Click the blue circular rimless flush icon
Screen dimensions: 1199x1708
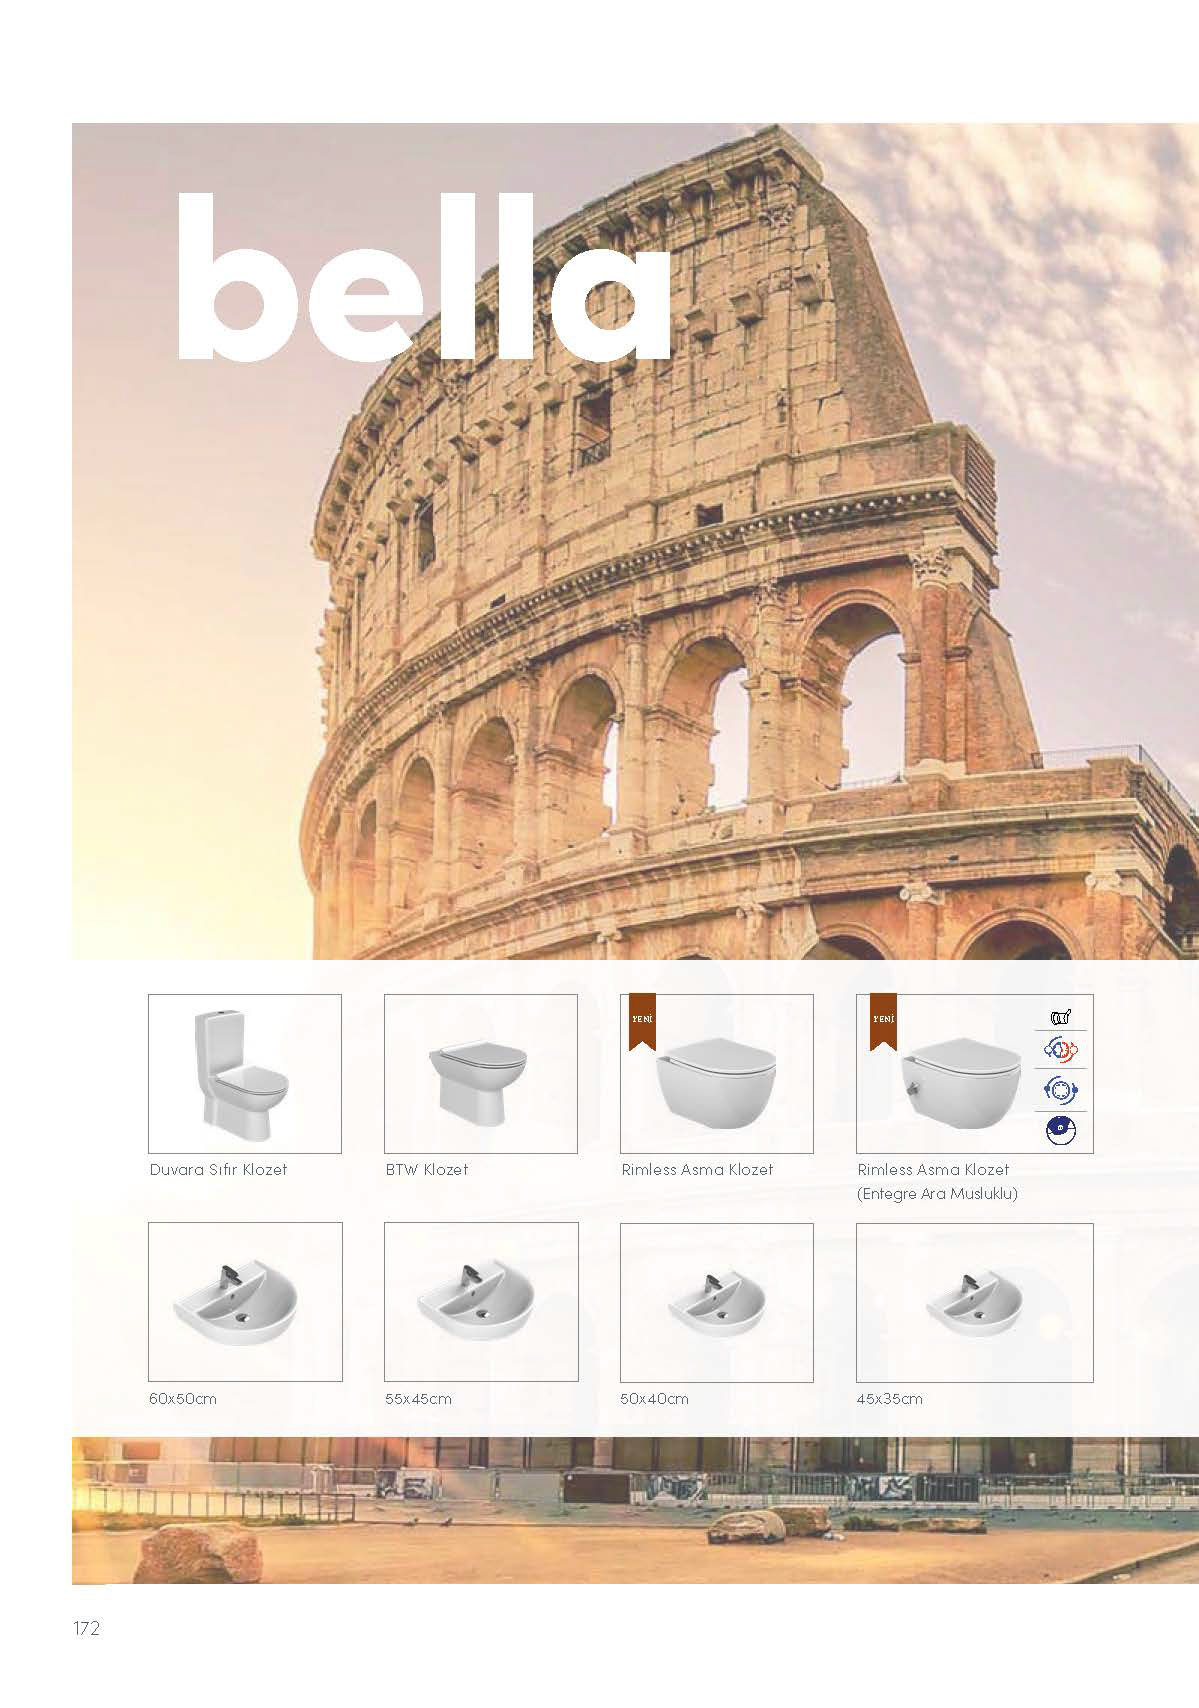(1061, 1090)
